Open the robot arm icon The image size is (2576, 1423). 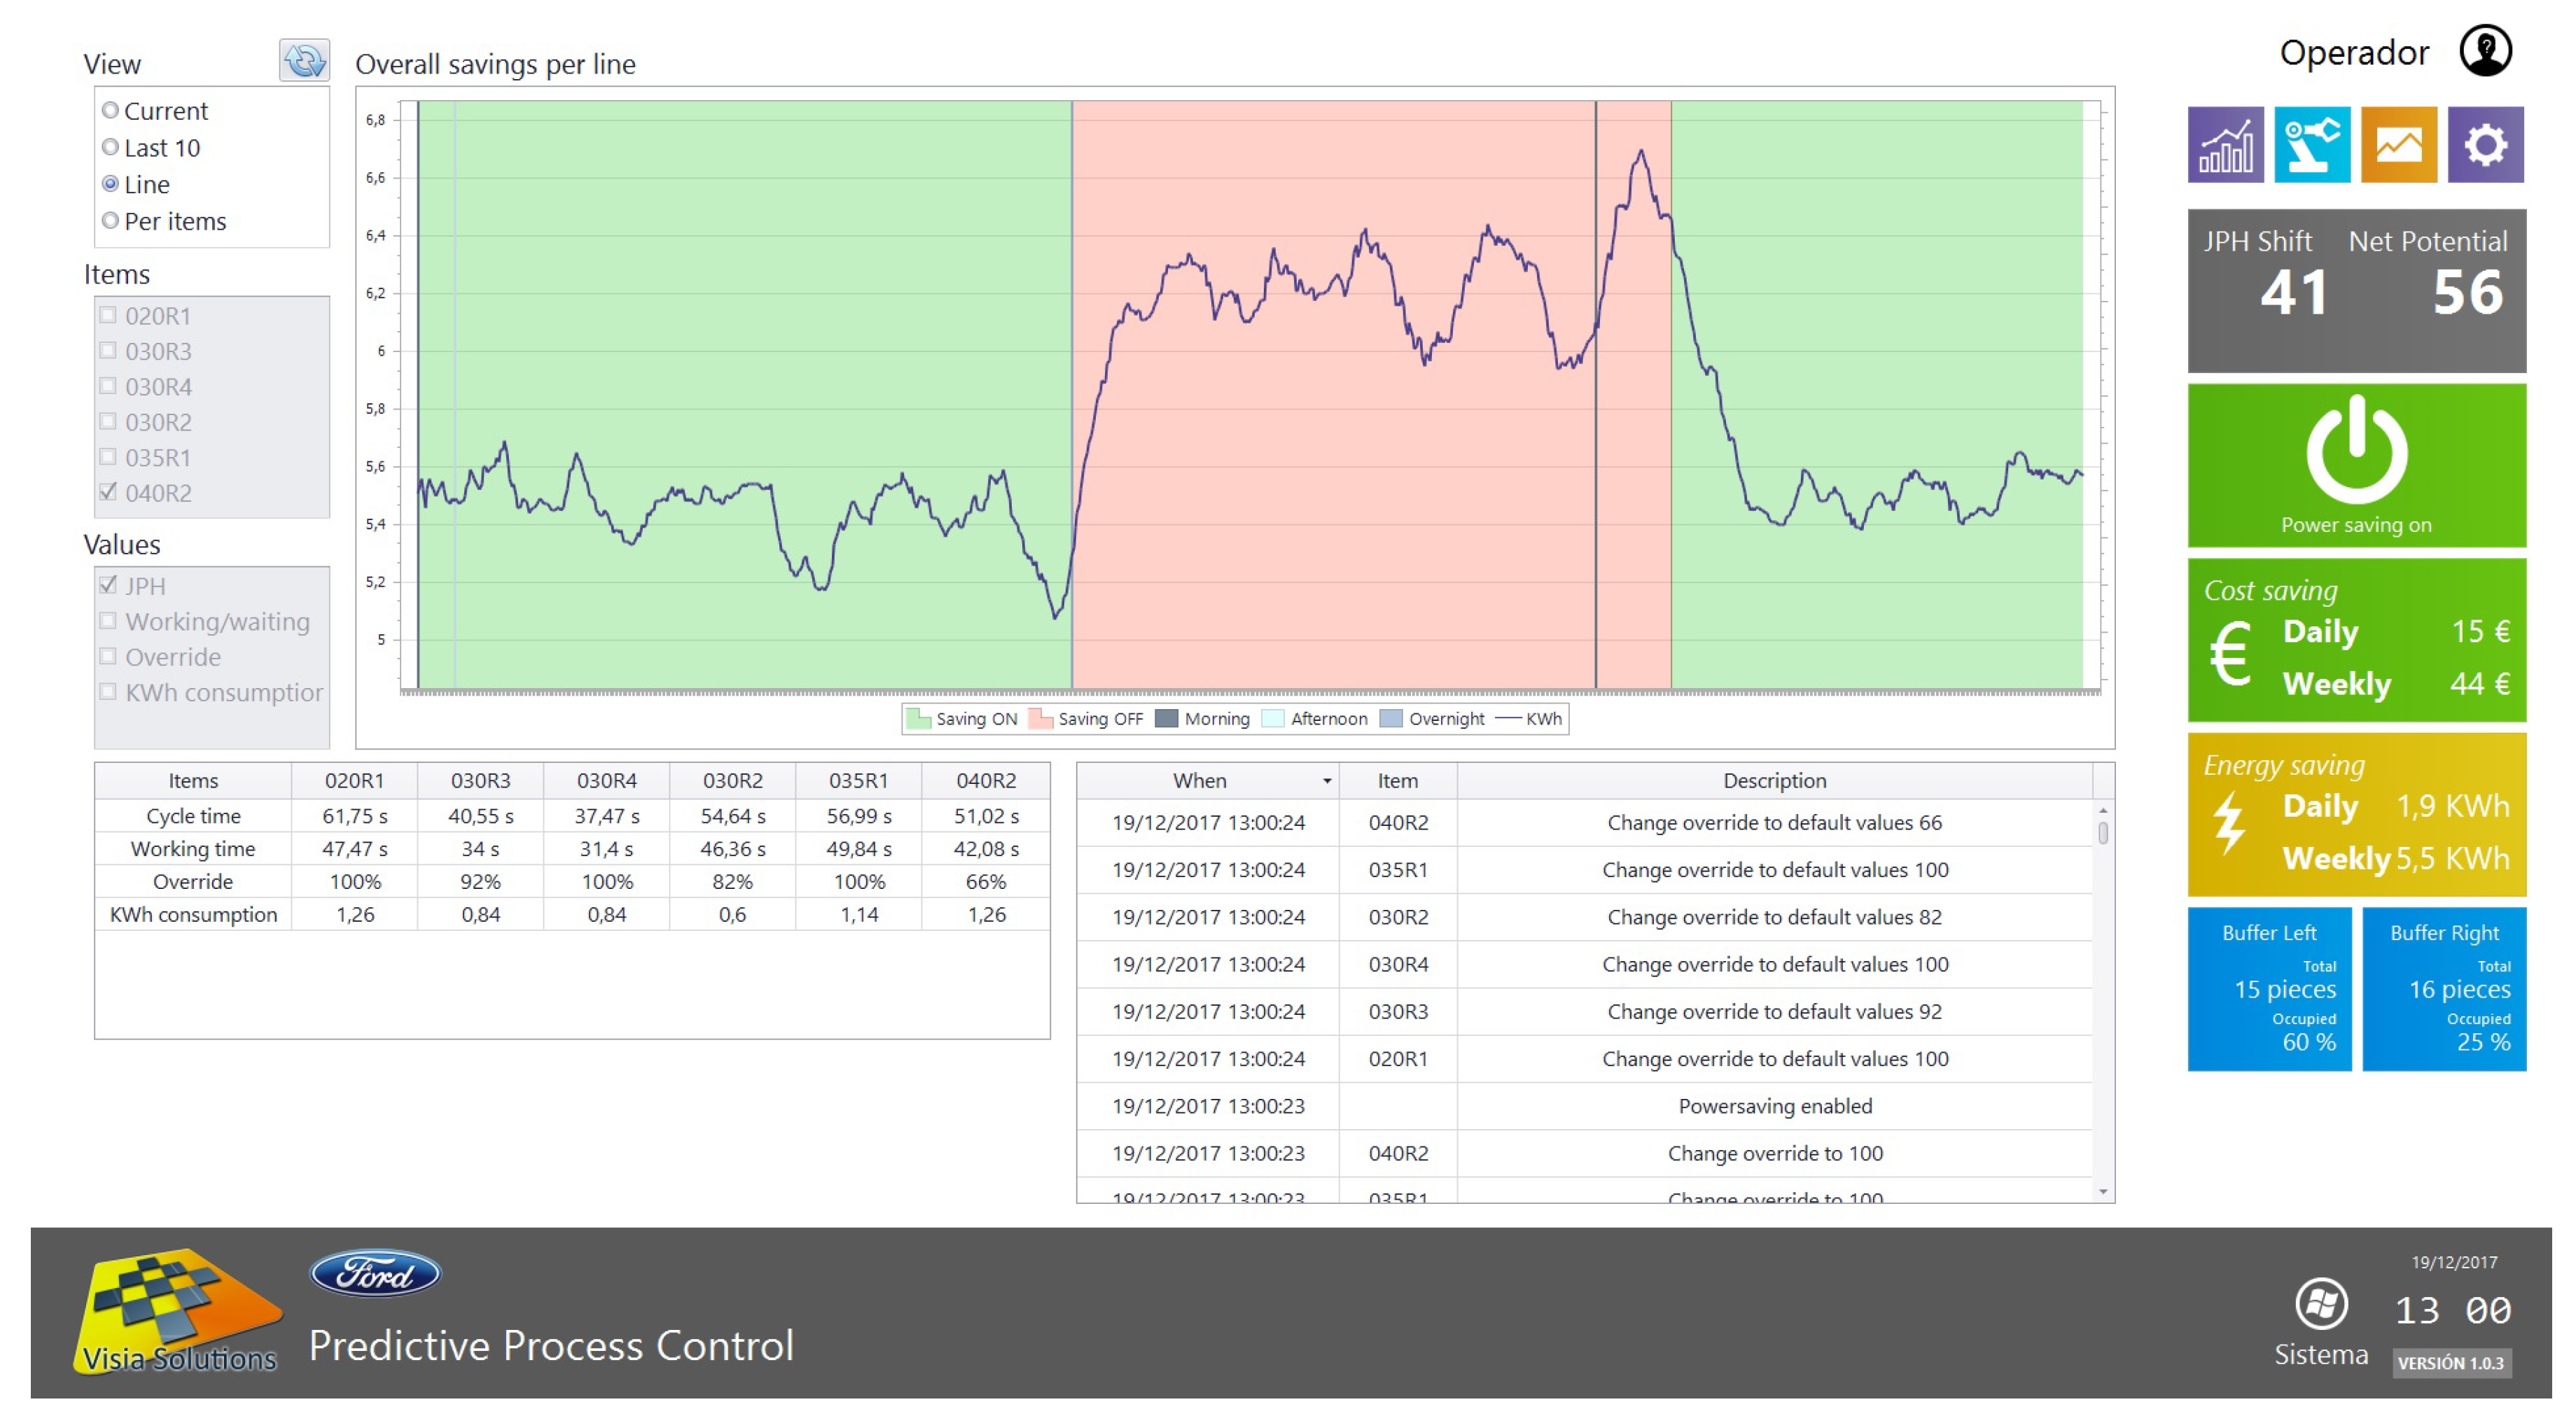[2311, 145]
